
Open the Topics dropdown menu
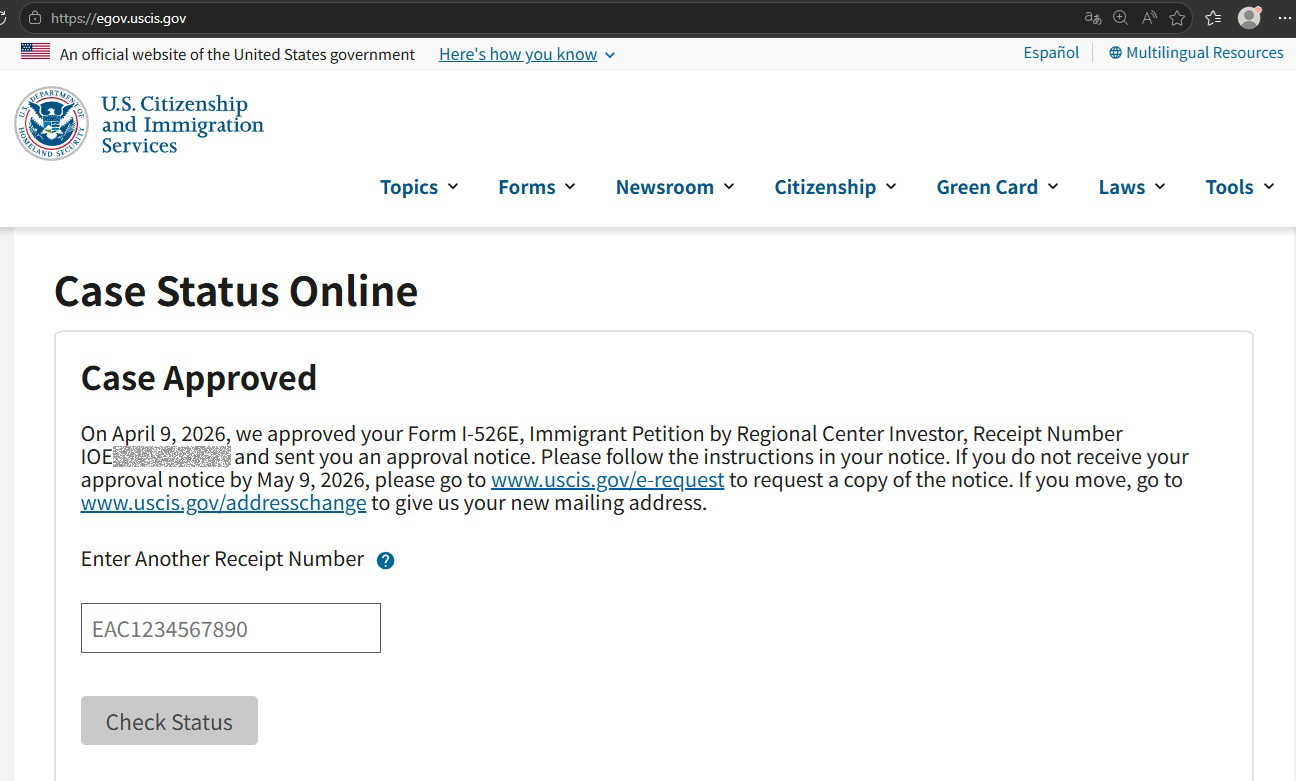(419, 187)
